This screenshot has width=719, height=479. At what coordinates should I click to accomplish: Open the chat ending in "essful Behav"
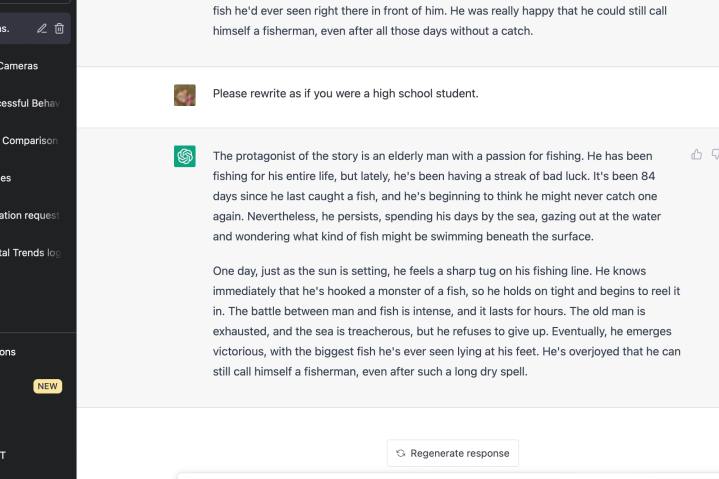tap(31, 103)
